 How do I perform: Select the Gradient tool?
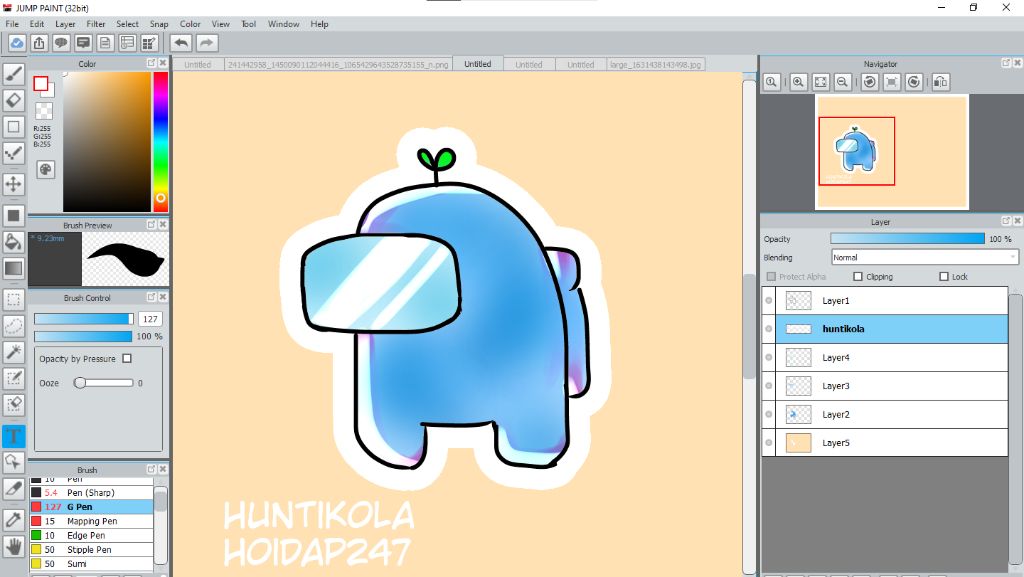[14, 268]
